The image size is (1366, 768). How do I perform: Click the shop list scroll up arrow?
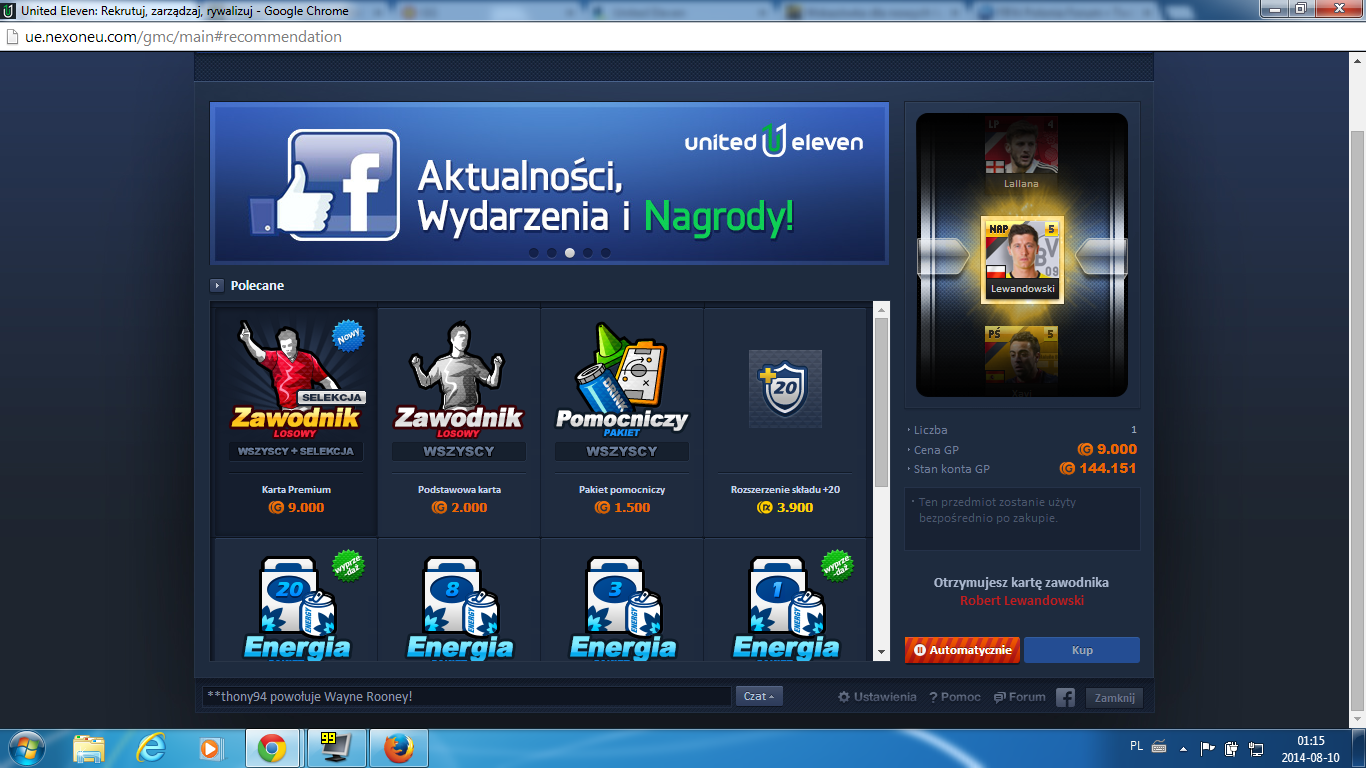pos(881,309)
